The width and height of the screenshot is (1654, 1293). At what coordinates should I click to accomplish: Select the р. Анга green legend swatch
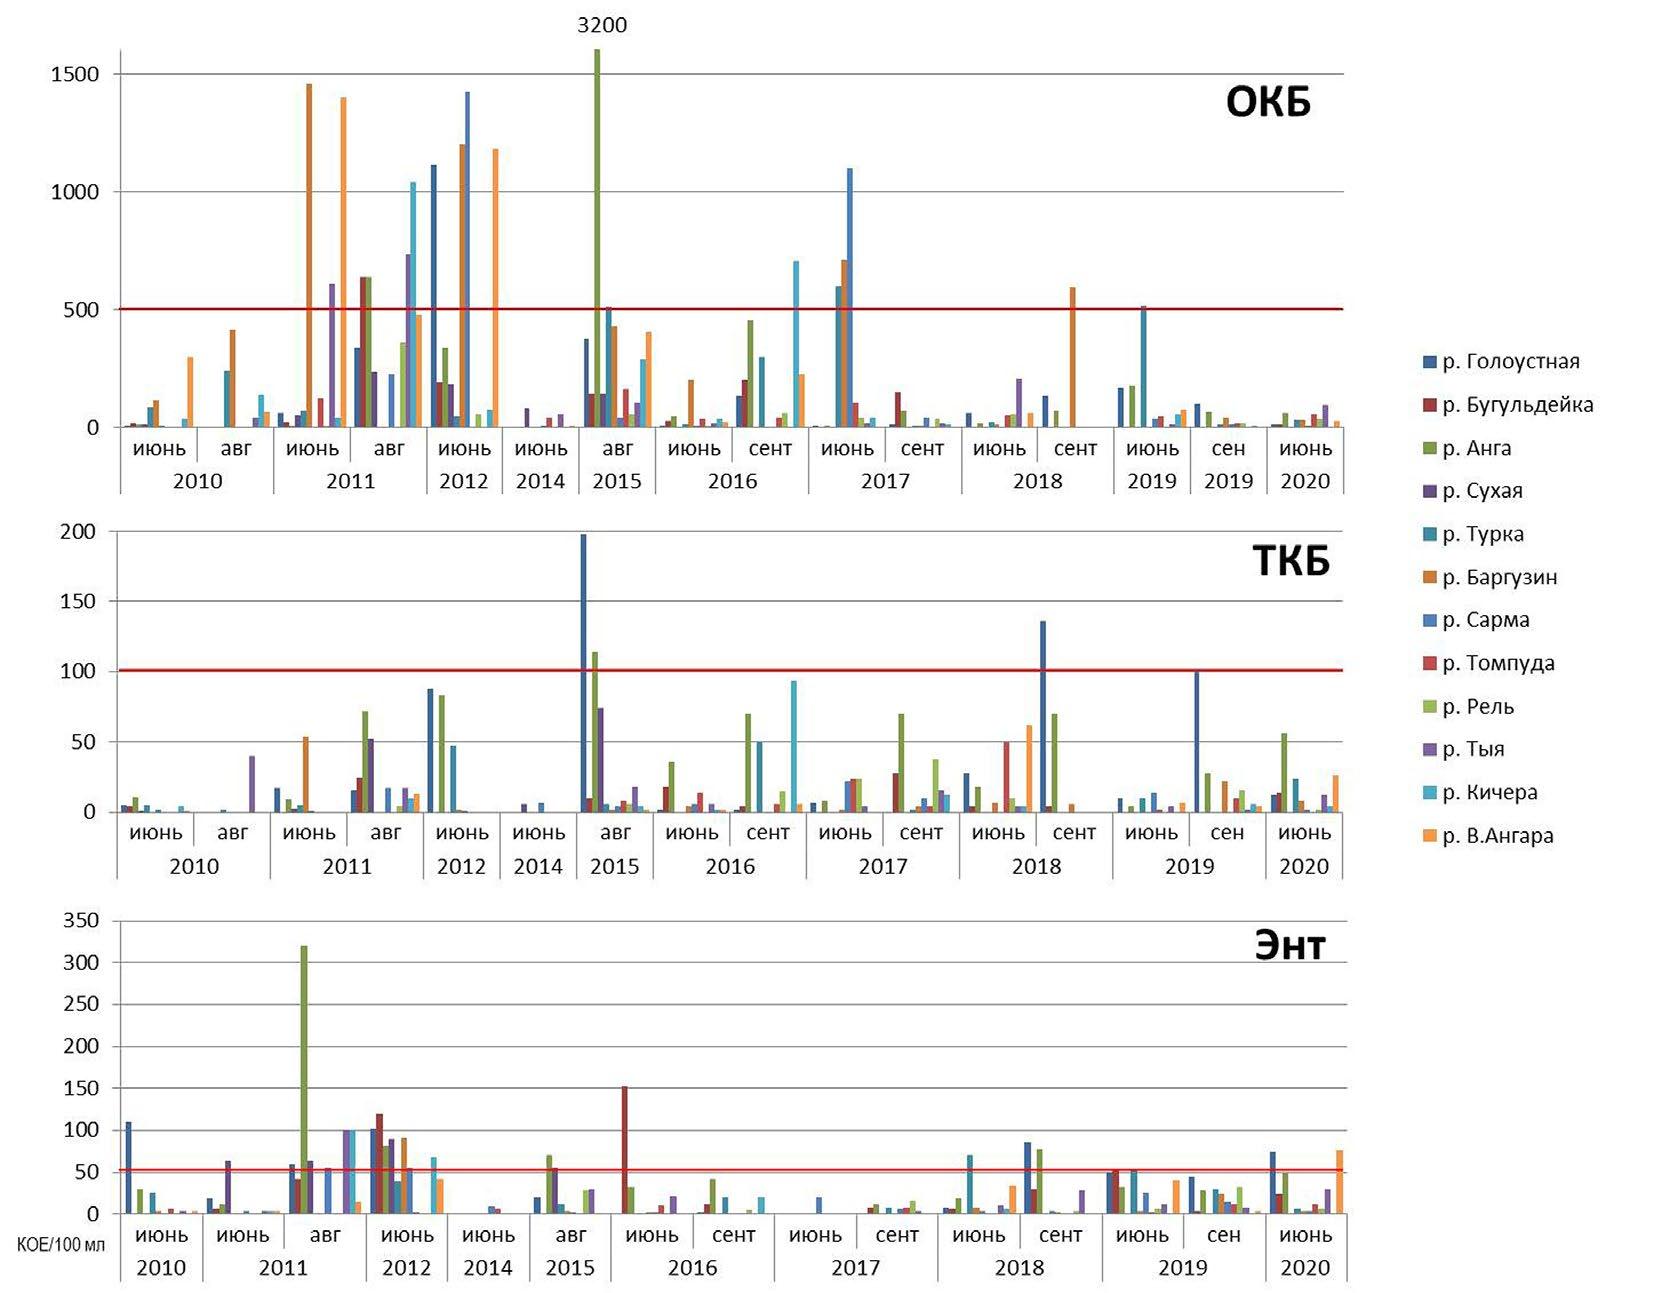pos(1429,448)
